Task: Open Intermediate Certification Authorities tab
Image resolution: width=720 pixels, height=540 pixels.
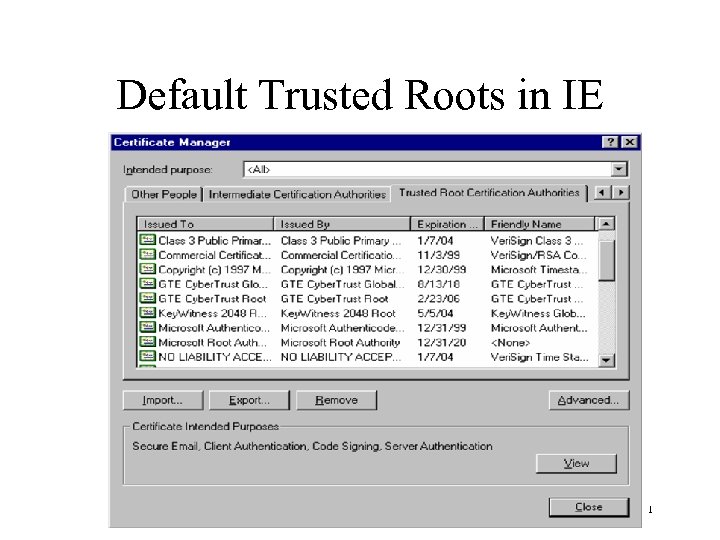Action: [x=297, y=195]
